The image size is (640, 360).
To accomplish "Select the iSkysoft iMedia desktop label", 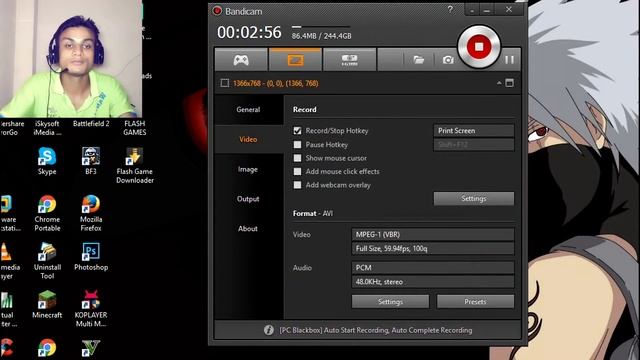I will click(x=47, y=128).
